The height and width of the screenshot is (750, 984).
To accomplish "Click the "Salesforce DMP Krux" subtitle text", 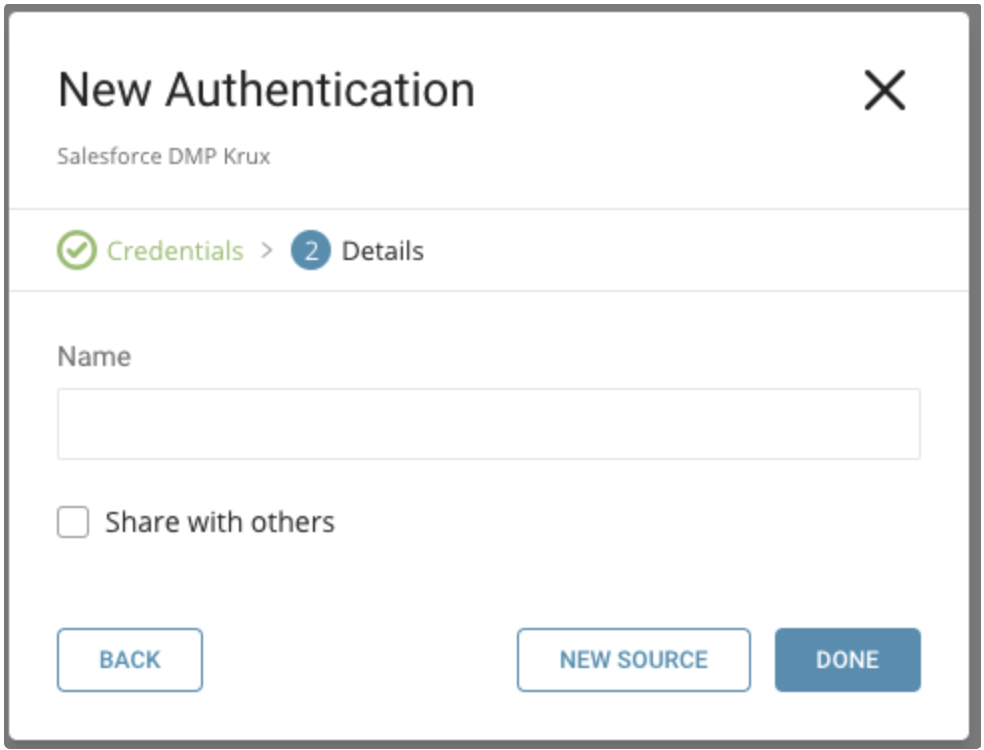I will pyautogui.click(x=164, y=157).
